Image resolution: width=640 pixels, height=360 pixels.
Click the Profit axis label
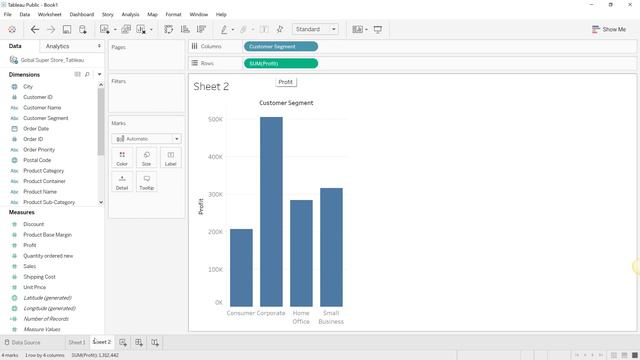coord(201,207)
